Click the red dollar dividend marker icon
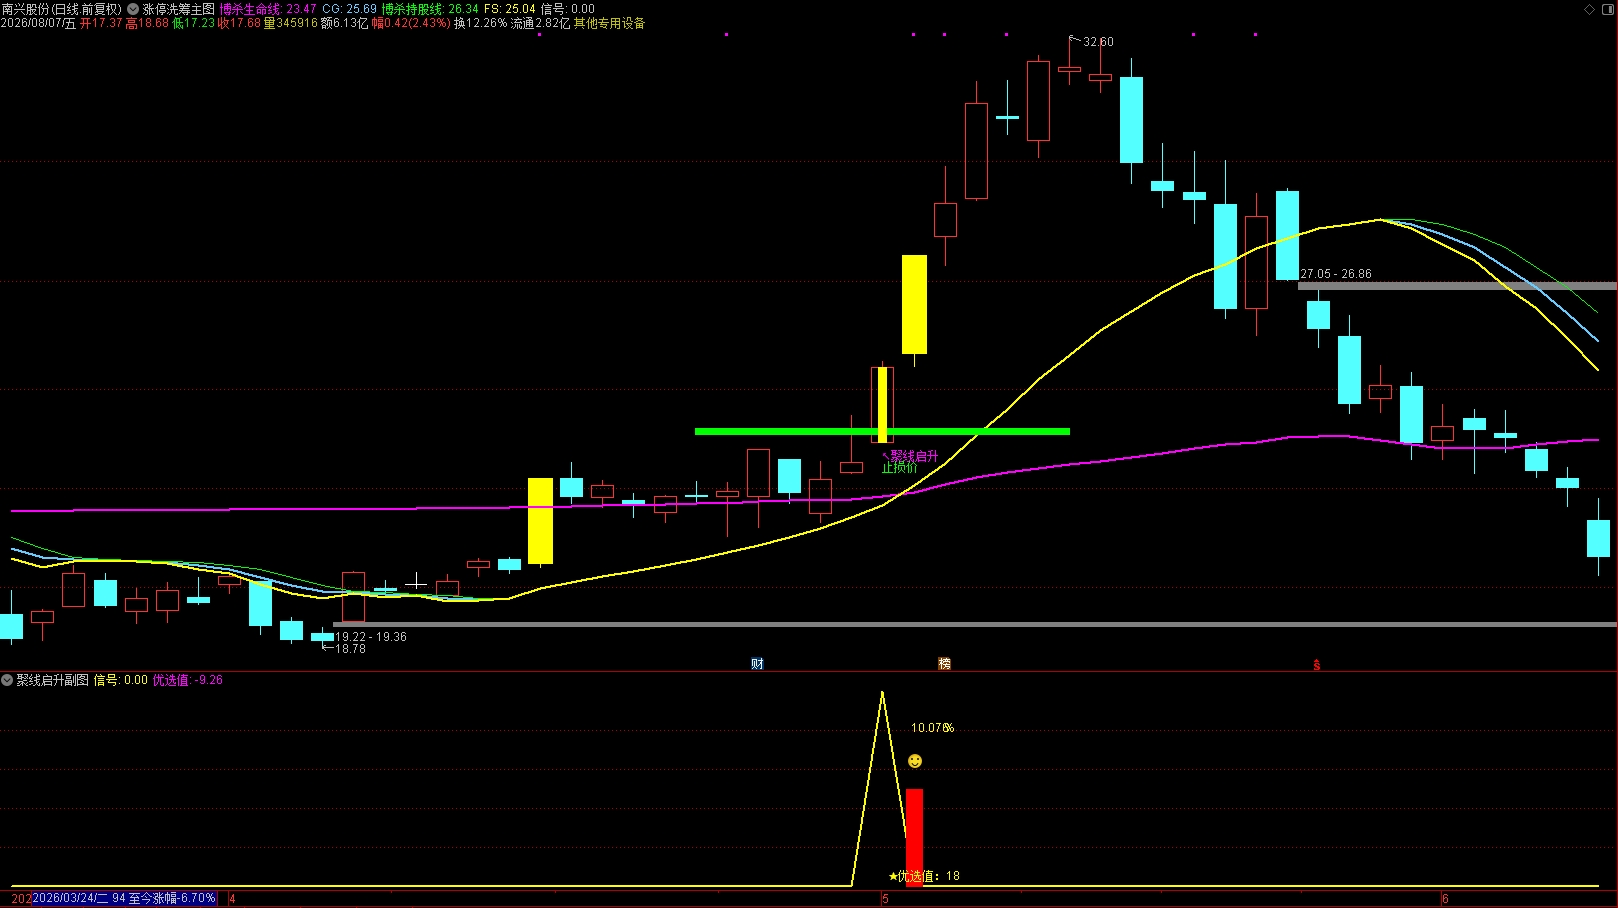This screenshot has width=1618, height=908. pos(1316,665)
